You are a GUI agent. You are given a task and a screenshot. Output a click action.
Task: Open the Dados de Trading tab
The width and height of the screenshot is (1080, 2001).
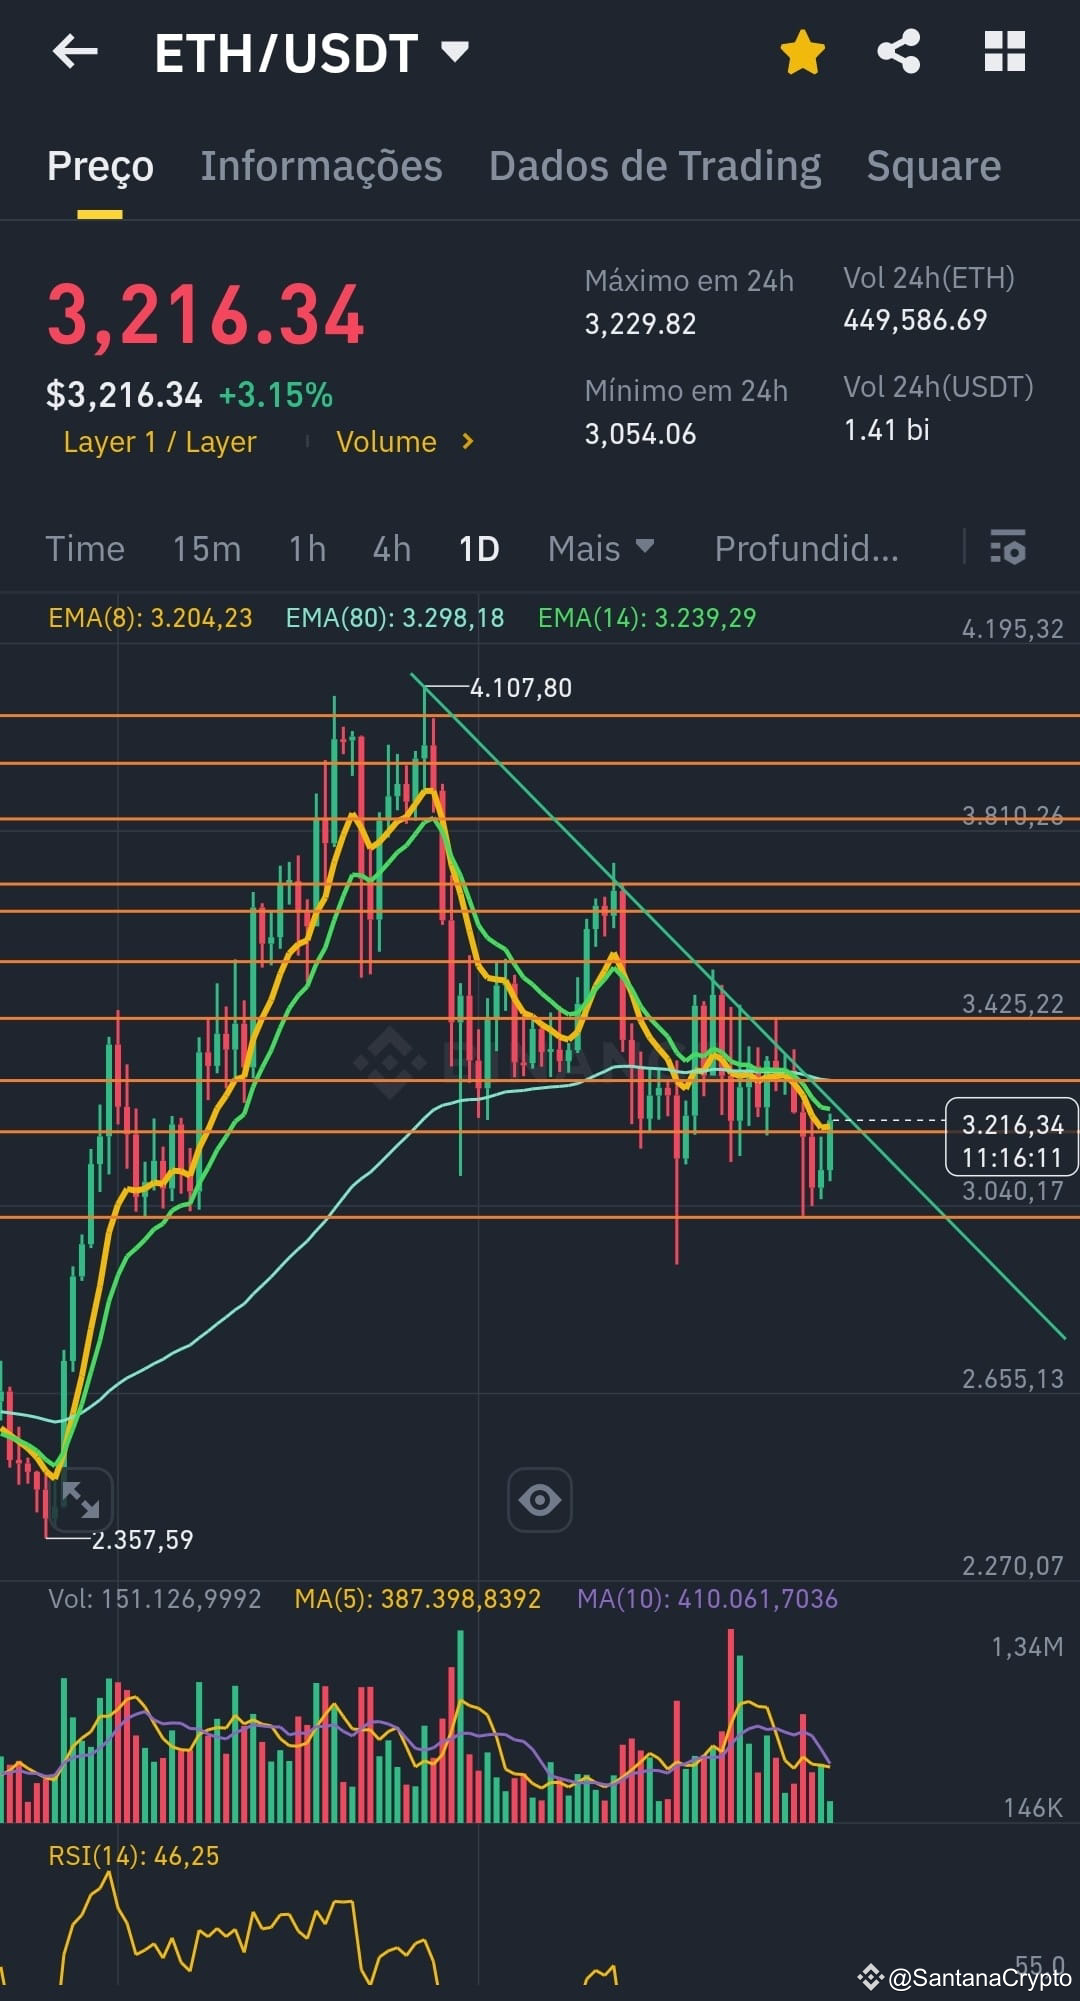655,166
